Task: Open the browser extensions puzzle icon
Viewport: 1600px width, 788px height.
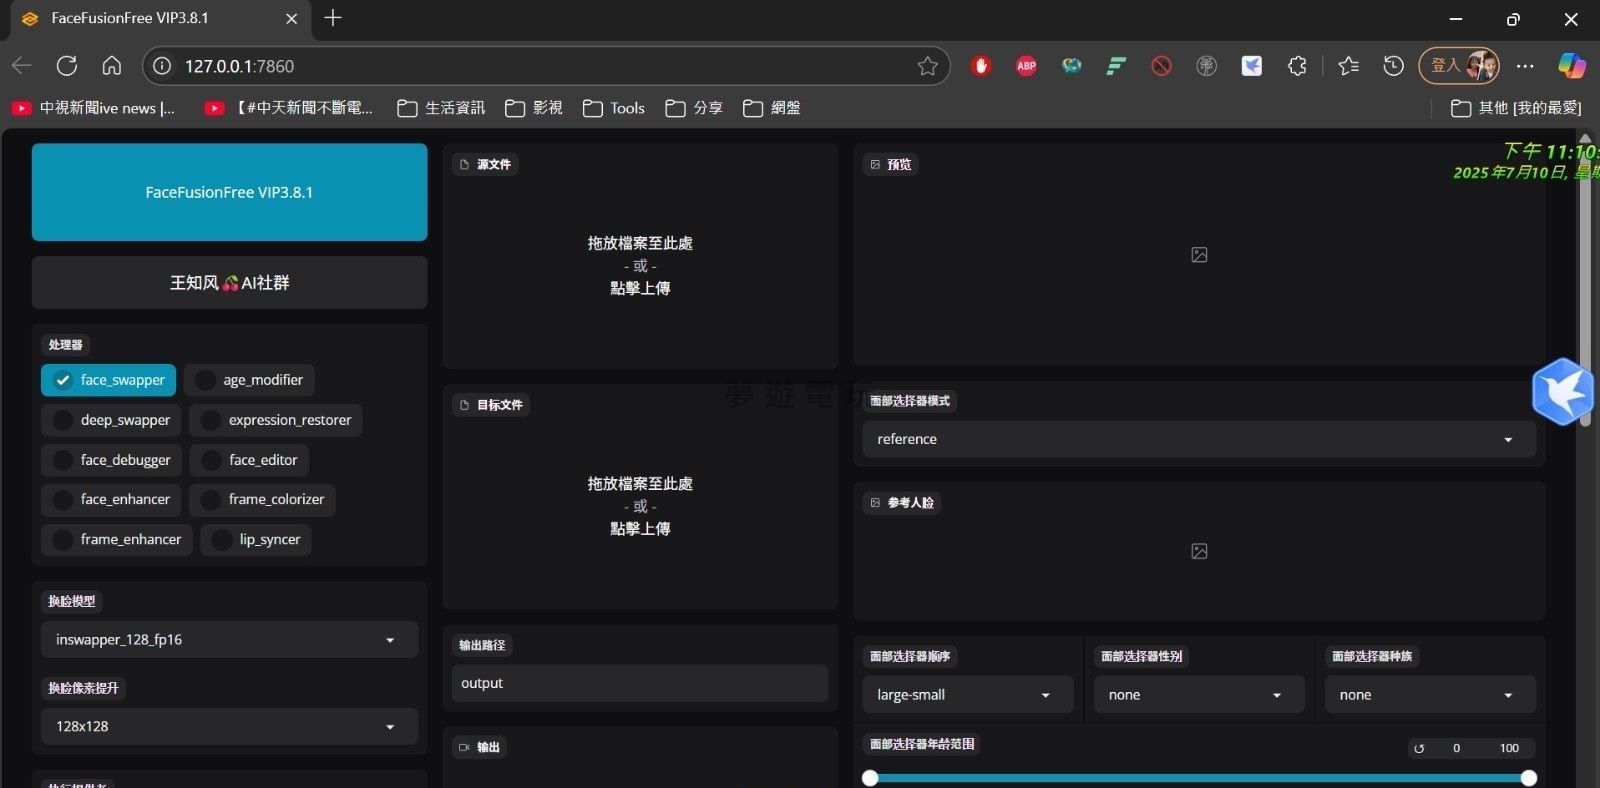Action: [x=1297, y=66]
